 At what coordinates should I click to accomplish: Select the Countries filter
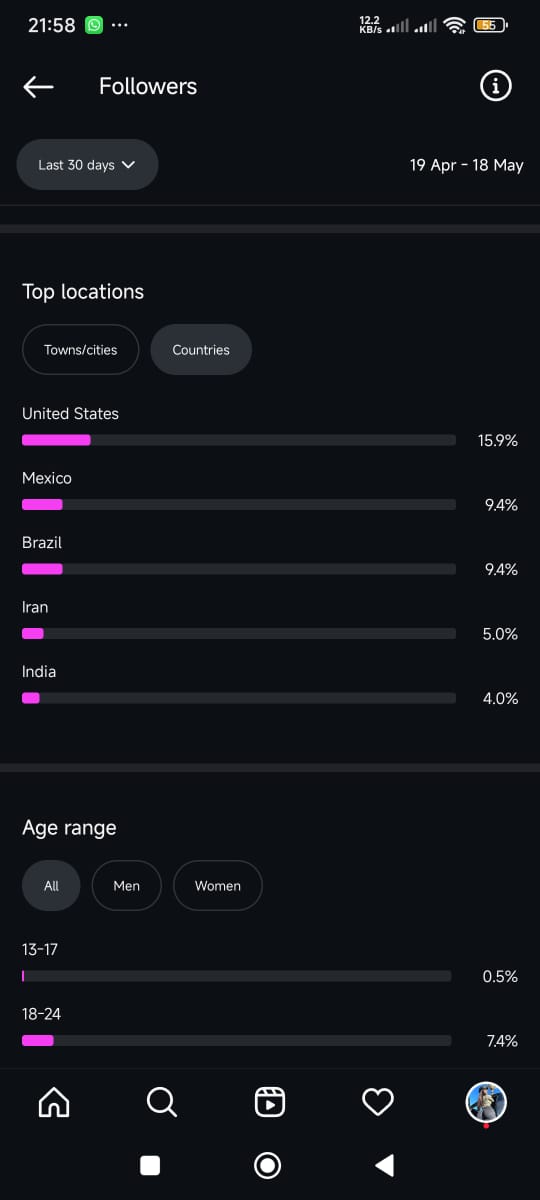pyautogui.click(x=201, y=350)
